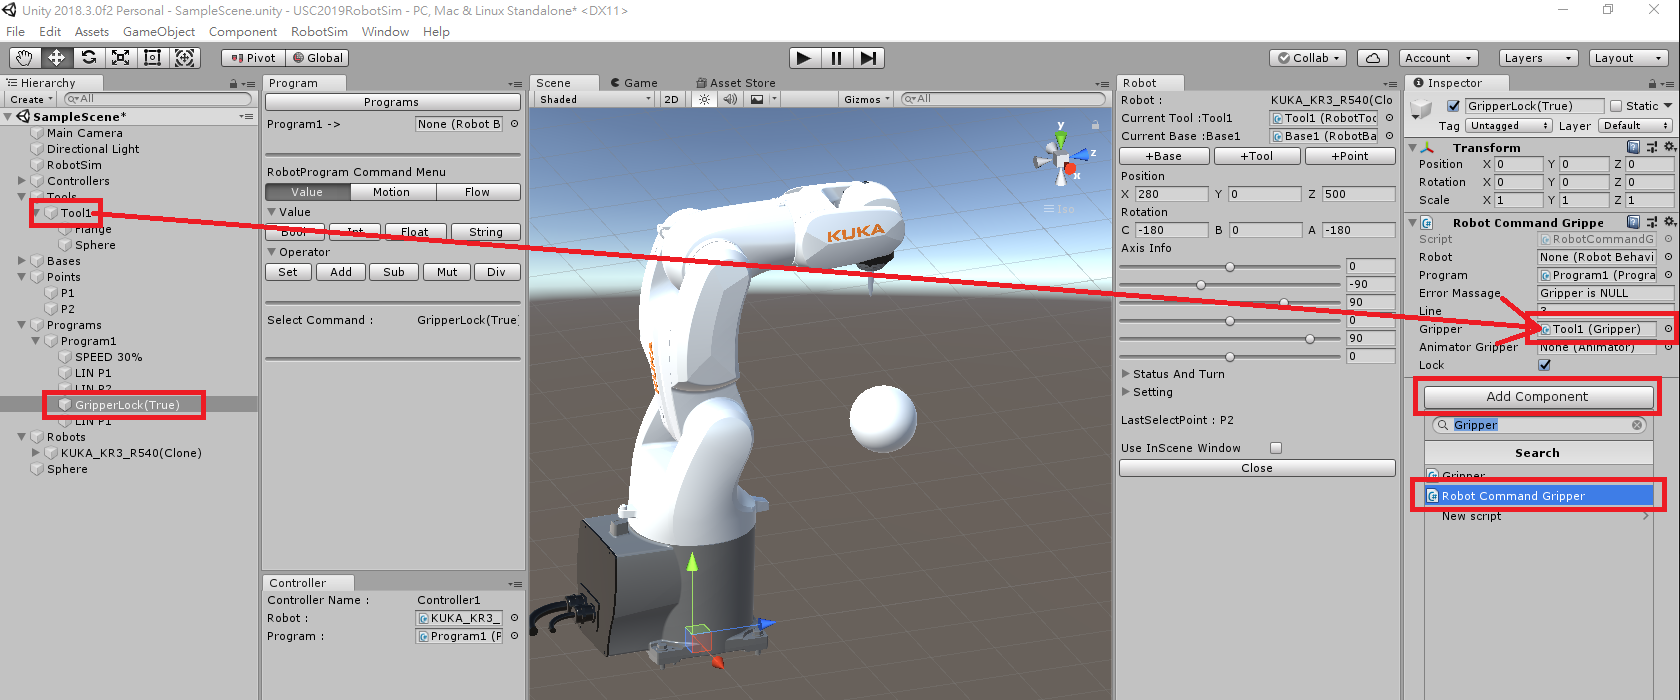Viewport: 1680px width, 700px height.
Task: Toggle 2D mode in Scene view
Action: (x=672, y=99)
